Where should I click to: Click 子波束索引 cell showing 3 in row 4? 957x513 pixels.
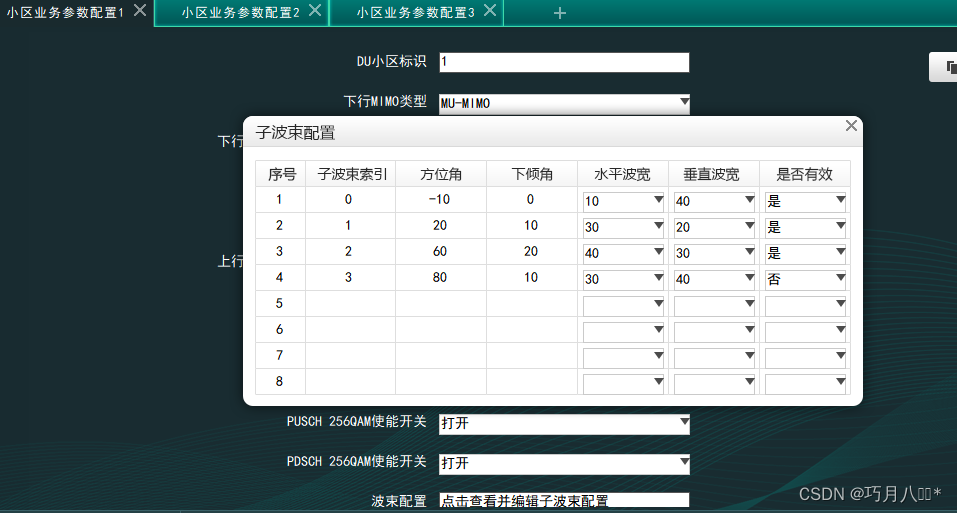350,278
